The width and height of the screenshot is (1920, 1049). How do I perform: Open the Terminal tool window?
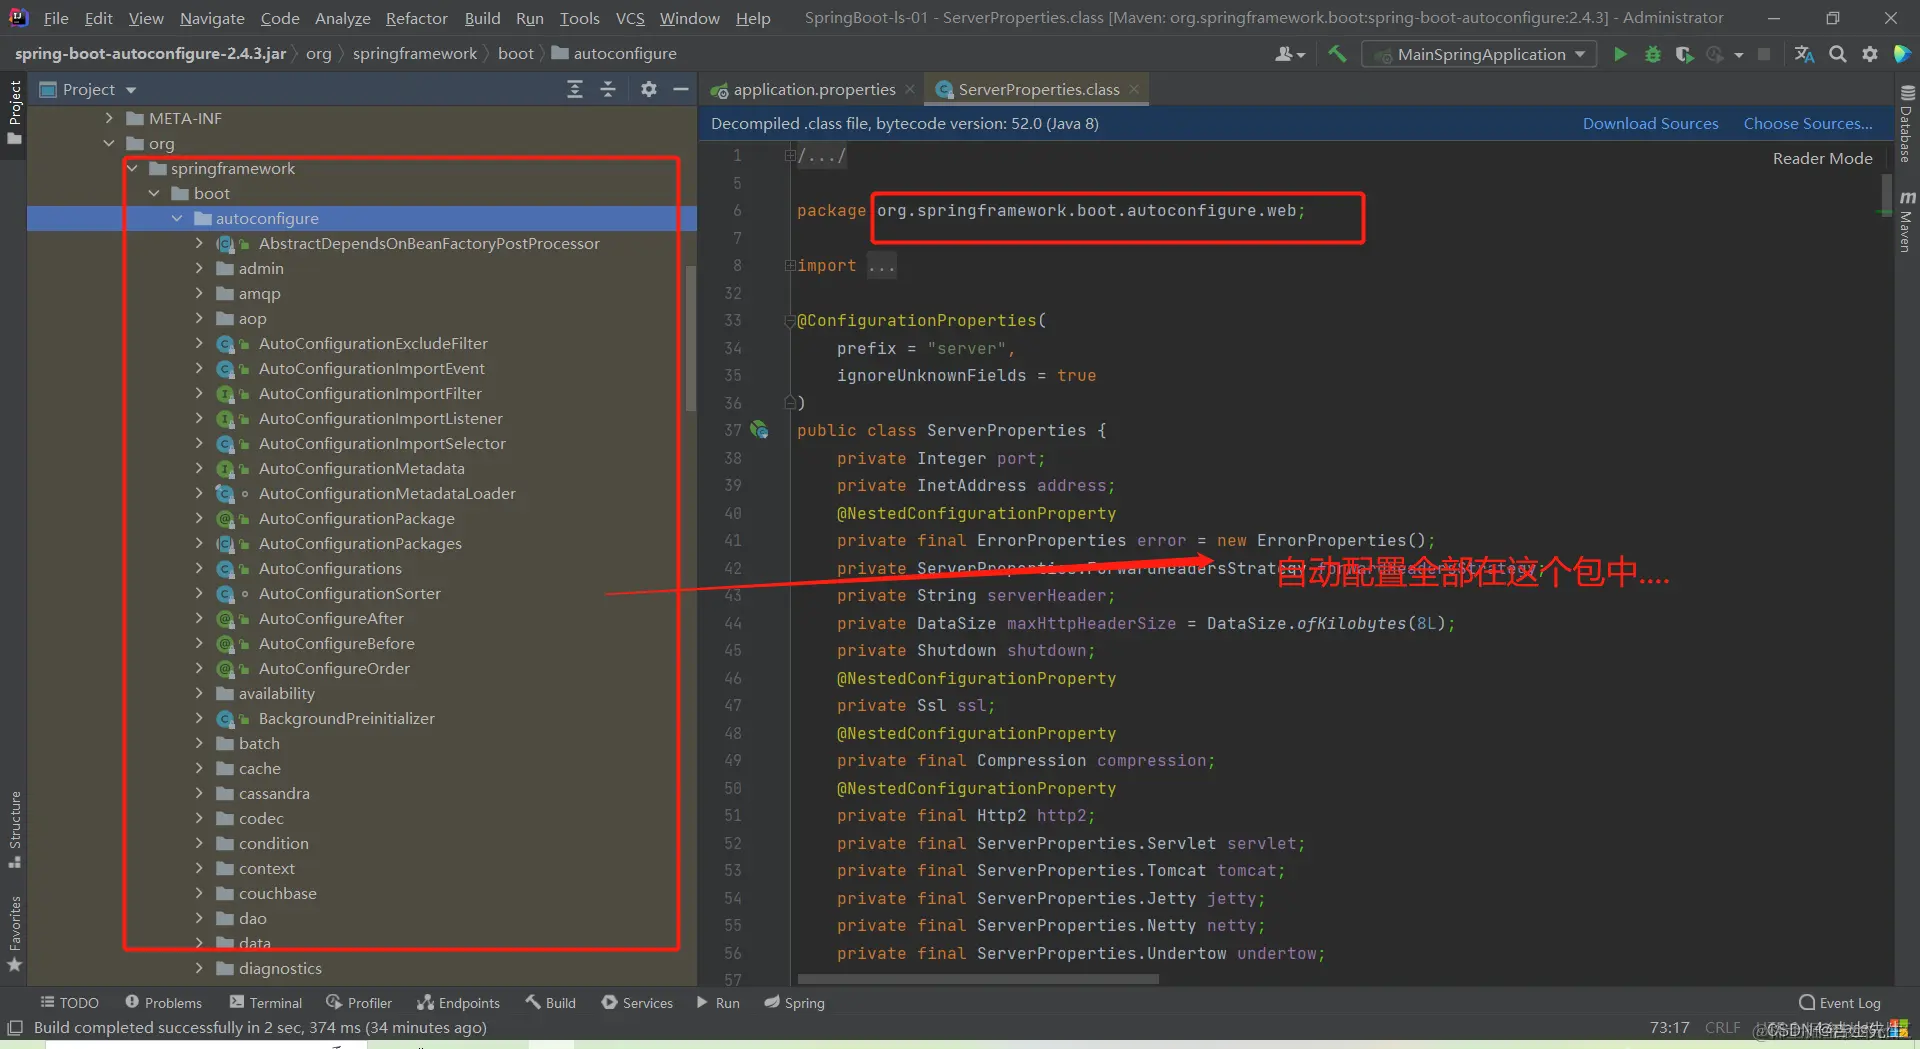[x=266, y=1003]
